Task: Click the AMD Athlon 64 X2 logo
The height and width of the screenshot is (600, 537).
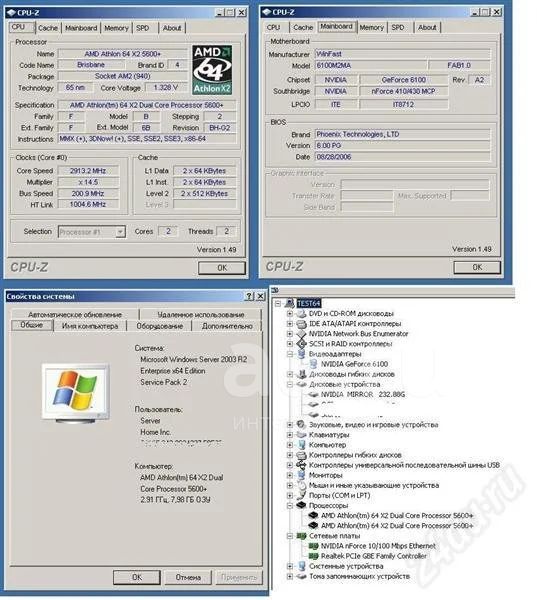Action: click(212, 70)
